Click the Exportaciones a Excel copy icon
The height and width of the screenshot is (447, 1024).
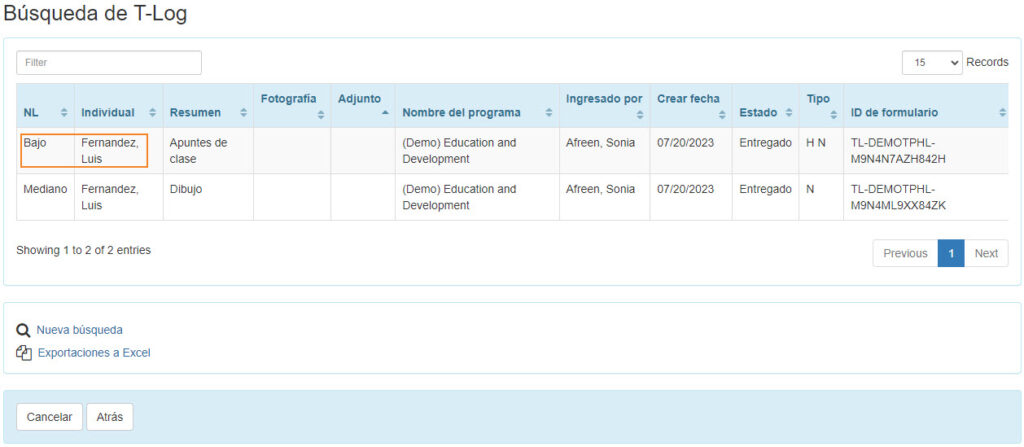(24, 354)
